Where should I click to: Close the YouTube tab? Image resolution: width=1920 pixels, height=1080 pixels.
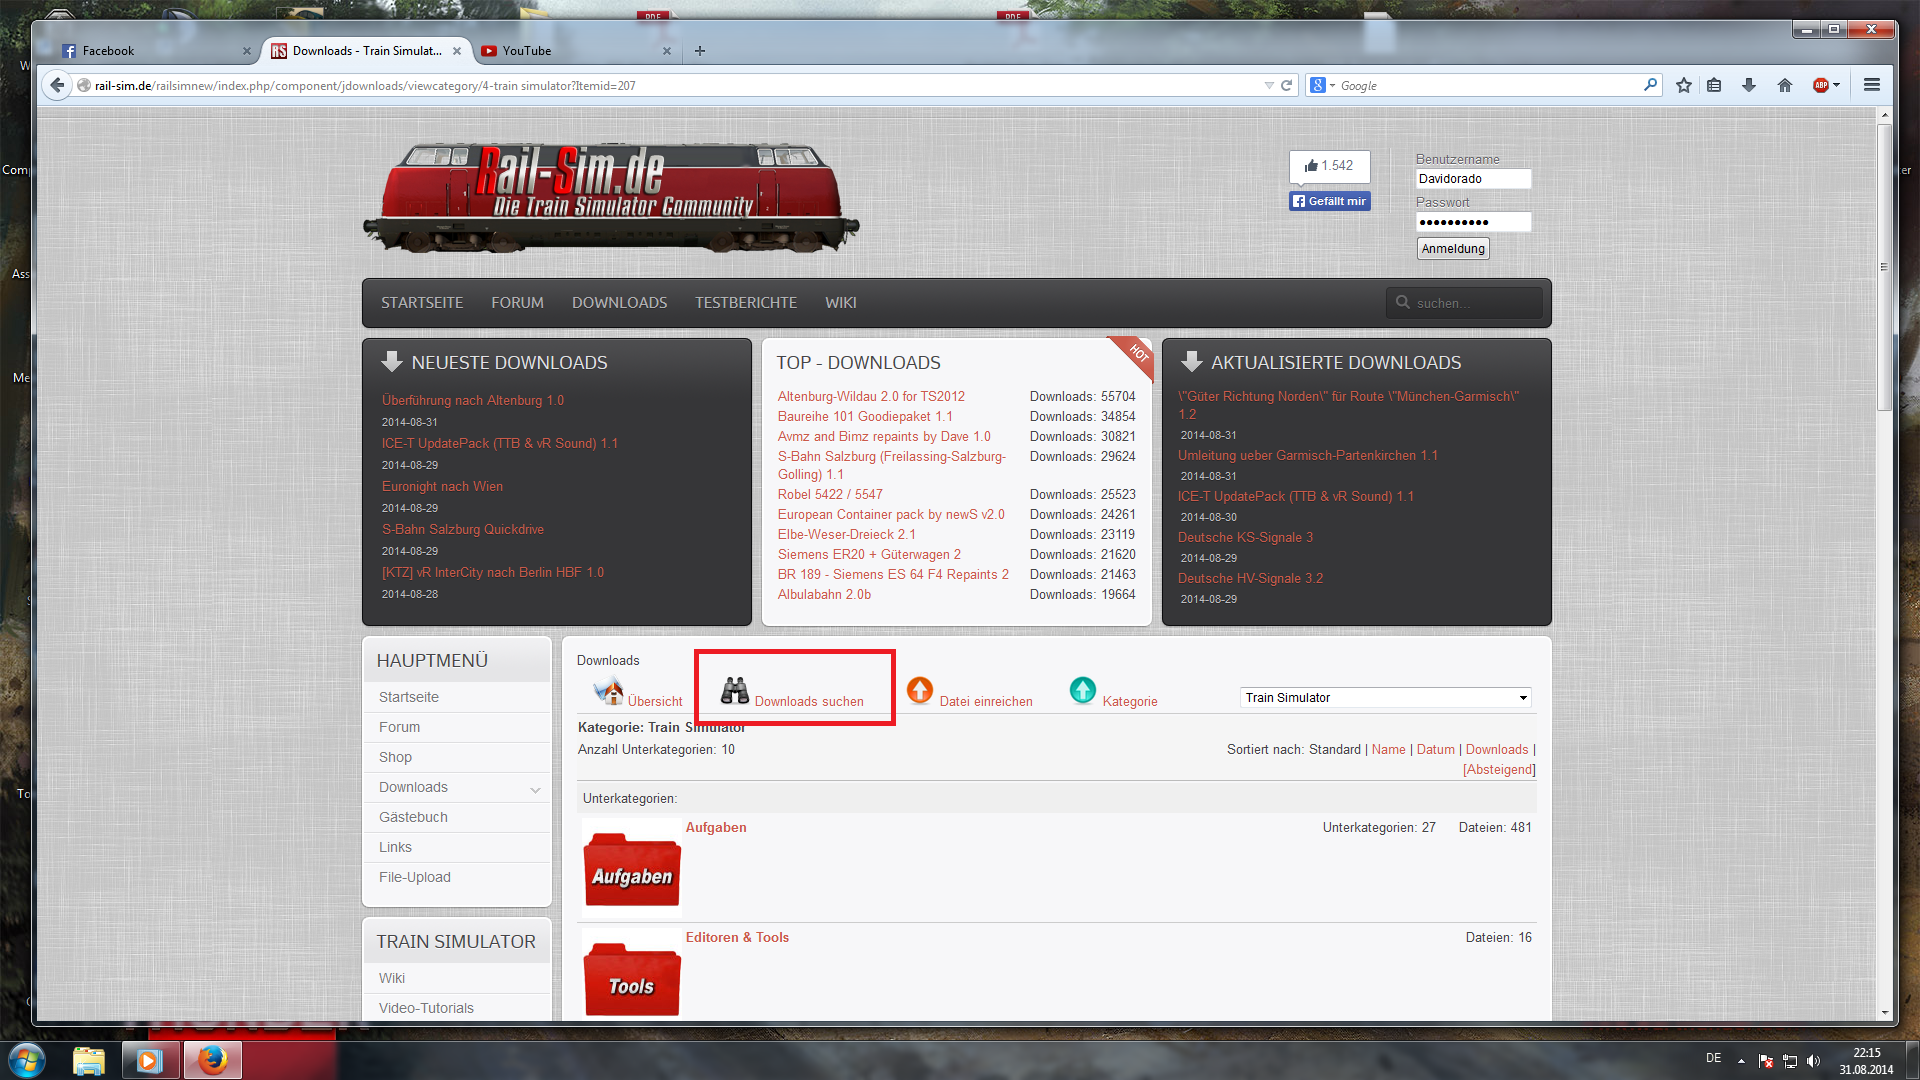(667, 51)
